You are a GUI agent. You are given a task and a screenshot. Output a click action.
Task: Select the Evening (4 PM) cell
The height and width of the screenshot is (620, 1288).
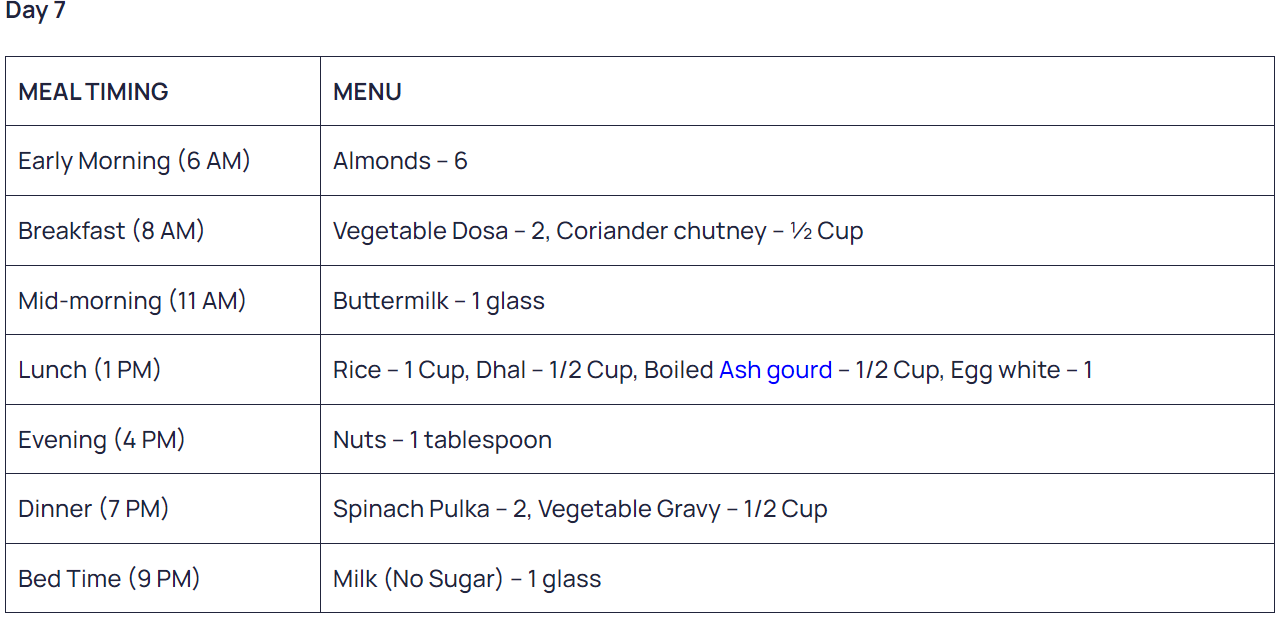(x=163, y=439)
